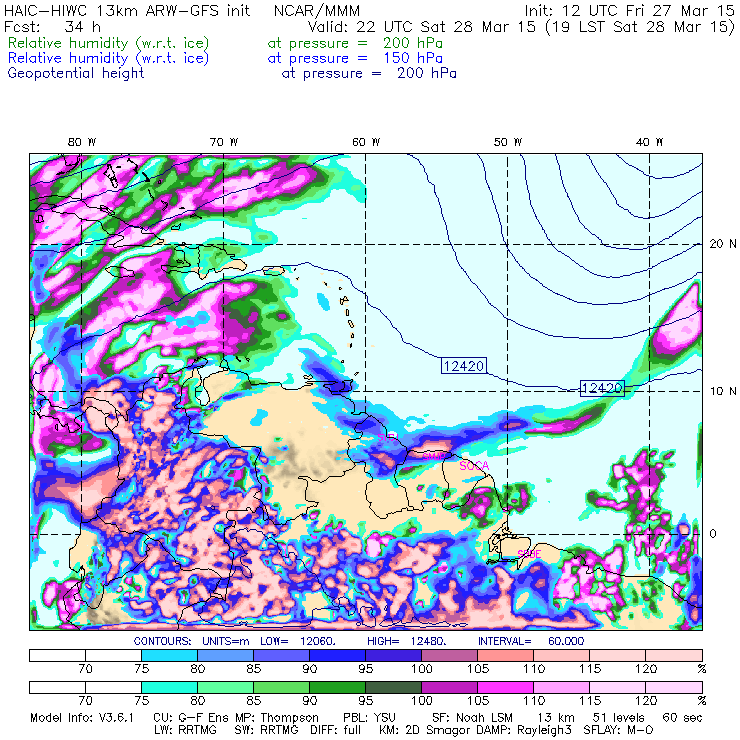Viewport: 740px width, 740px height.
Task: Click the '70 W' longitude label
Action: point(224,142)
